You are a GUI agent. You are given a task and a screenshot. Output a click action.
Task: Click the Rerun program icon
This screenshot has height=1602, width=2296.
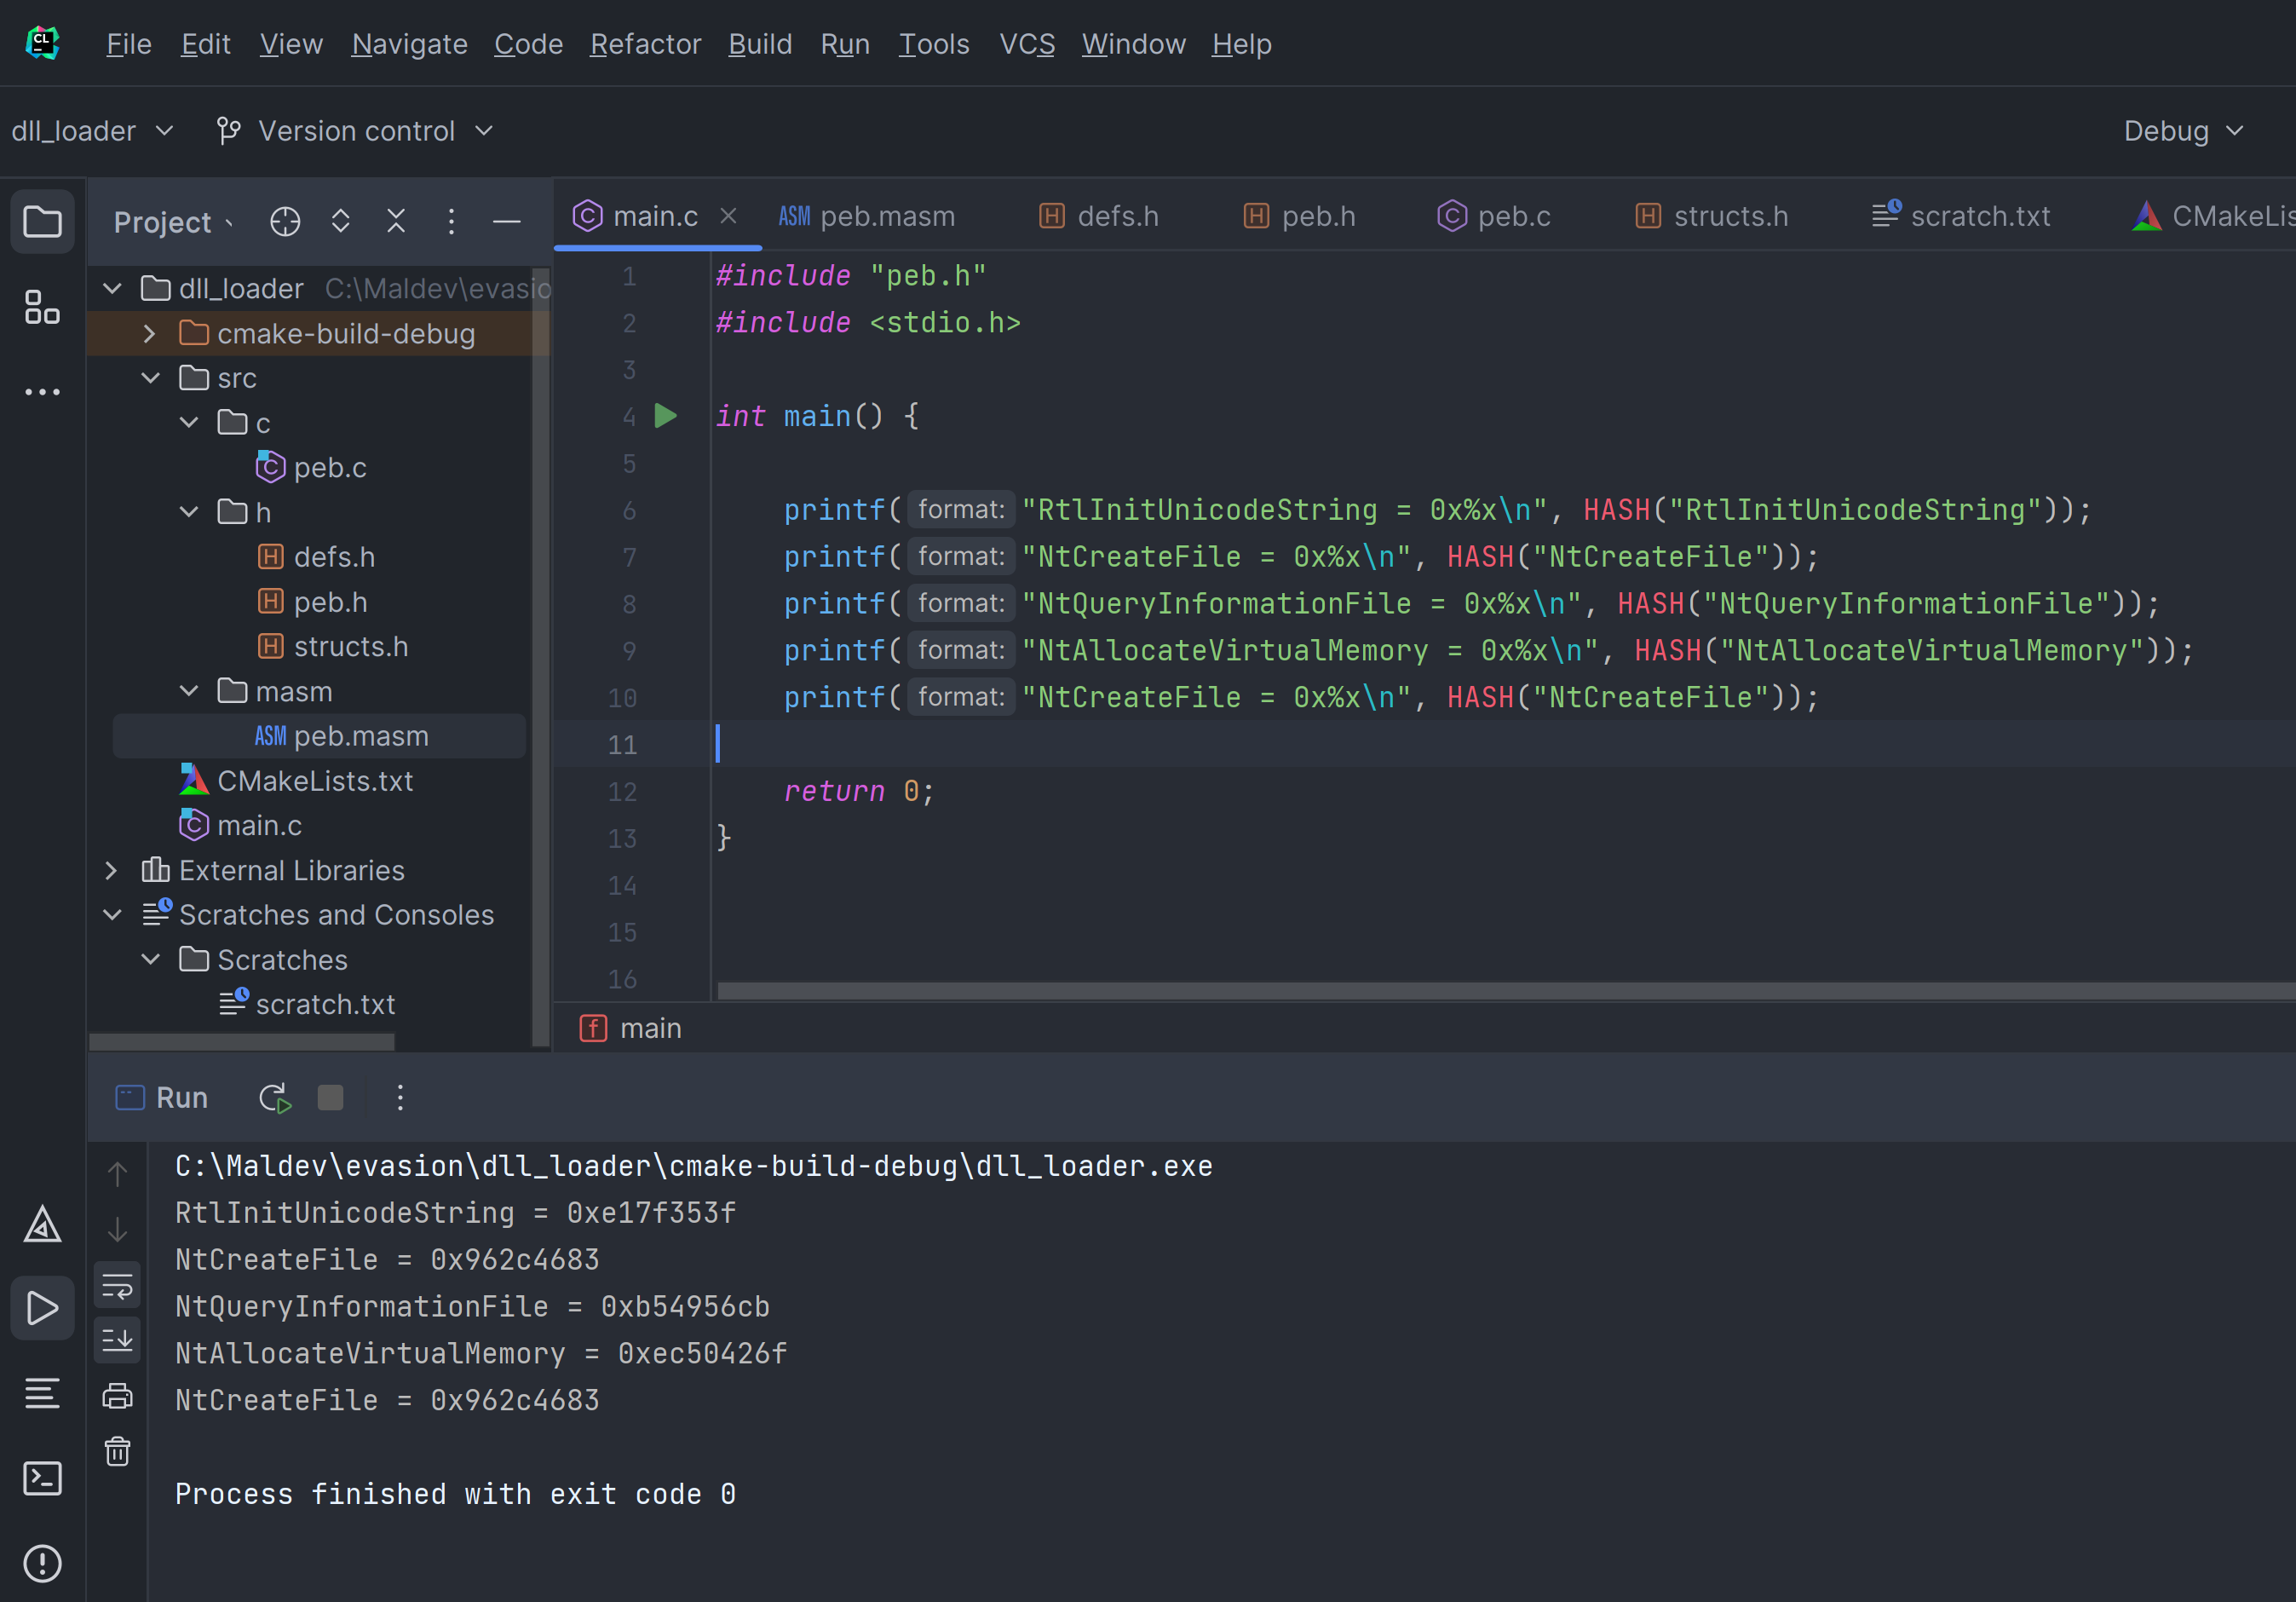274,1098
